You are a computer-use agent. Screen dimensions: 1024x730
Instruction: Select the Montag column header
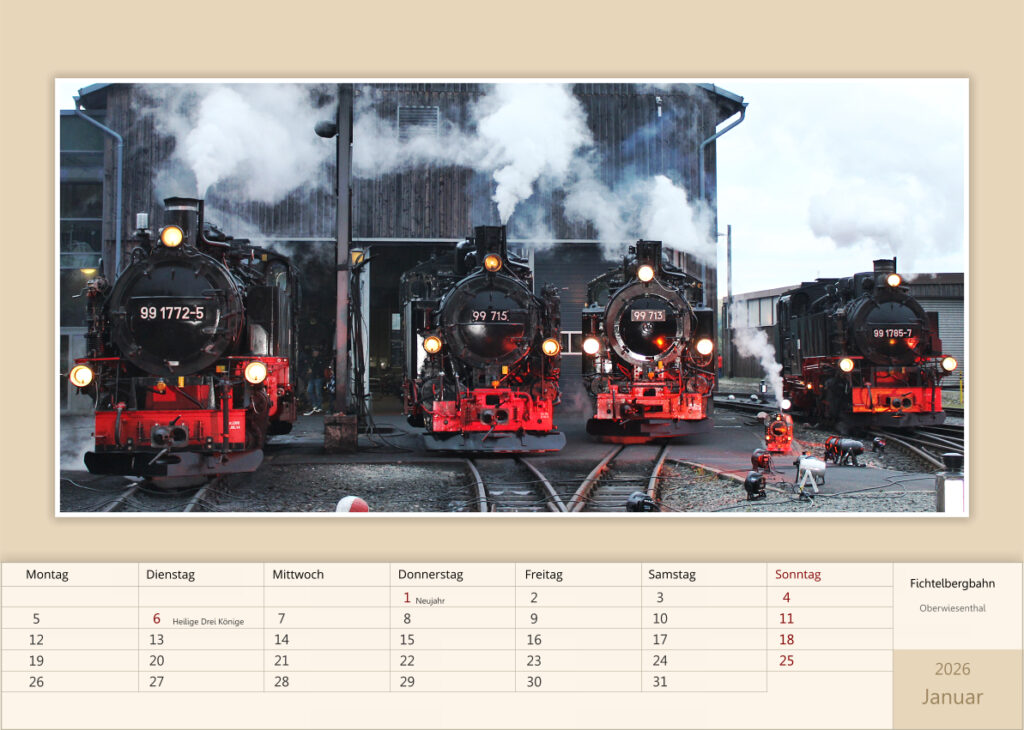click(47, 575)
